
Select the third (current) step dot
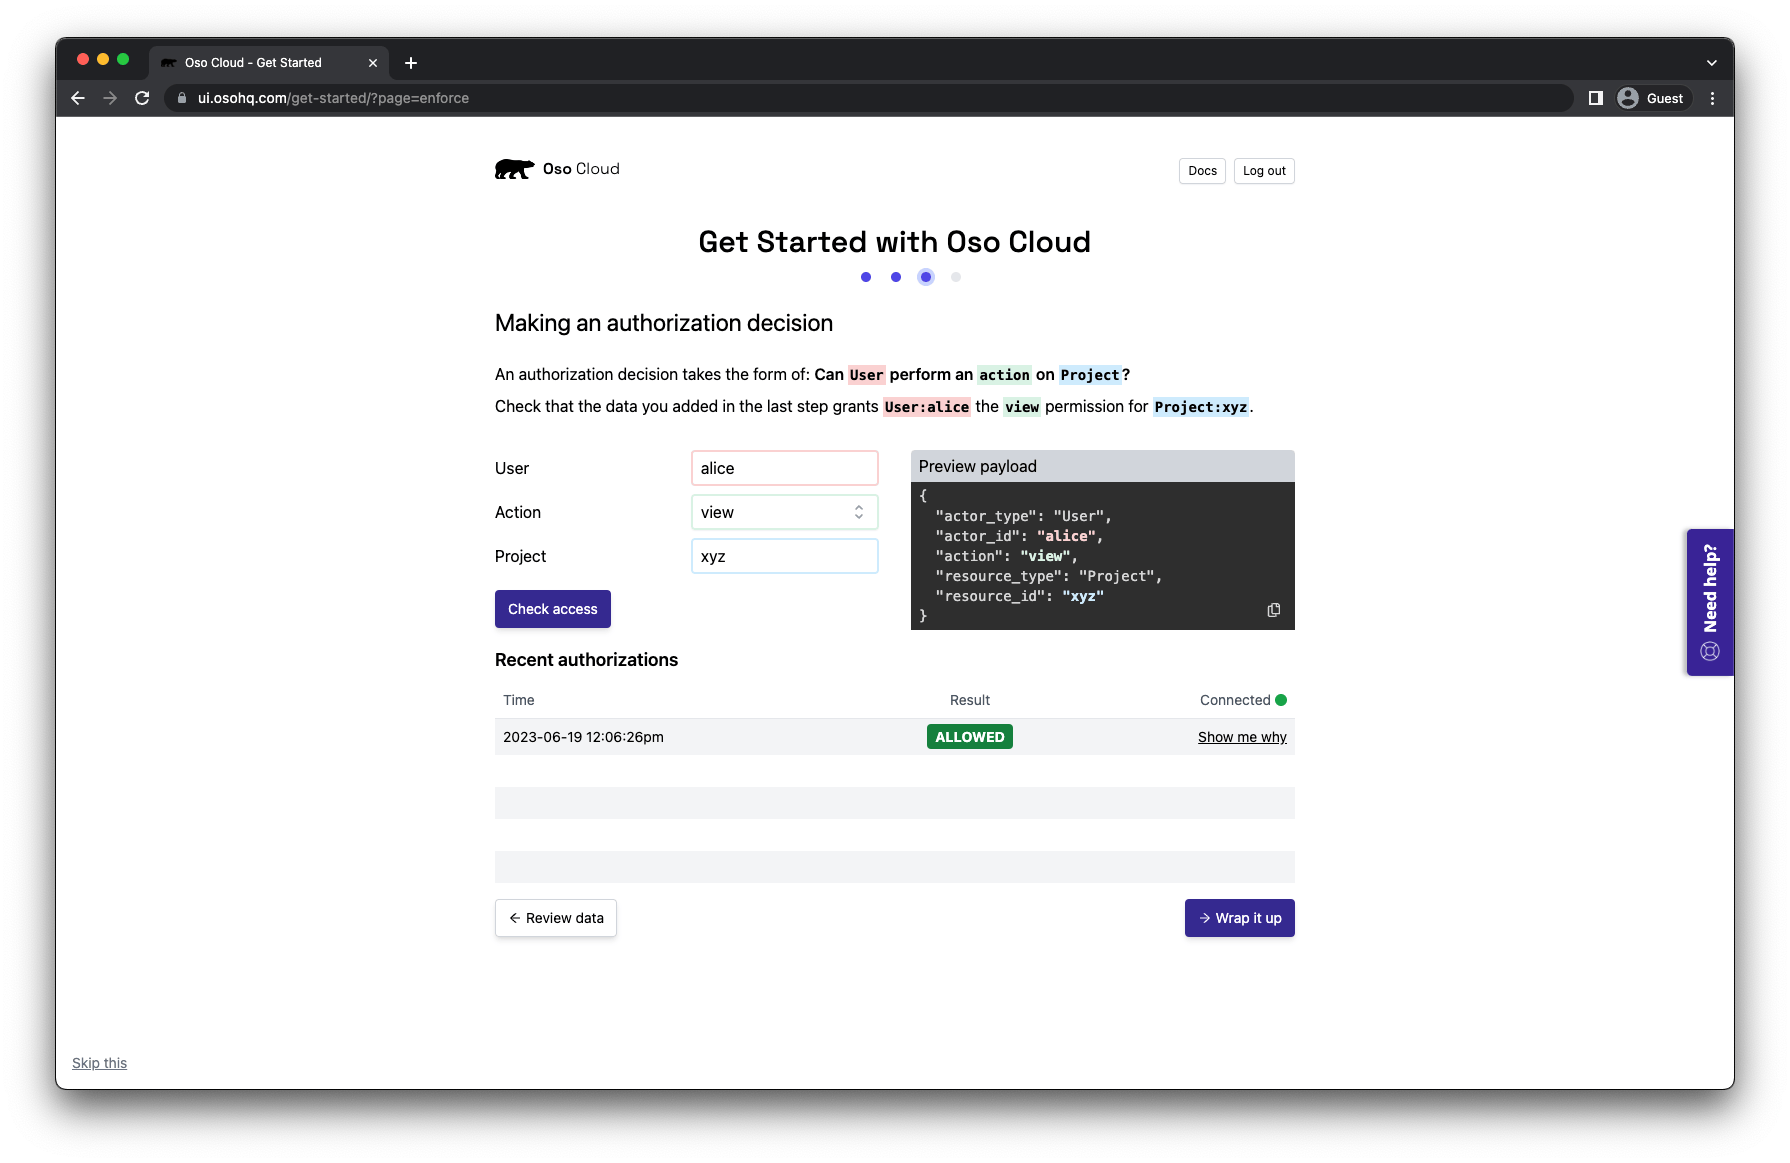click(926, 277)
